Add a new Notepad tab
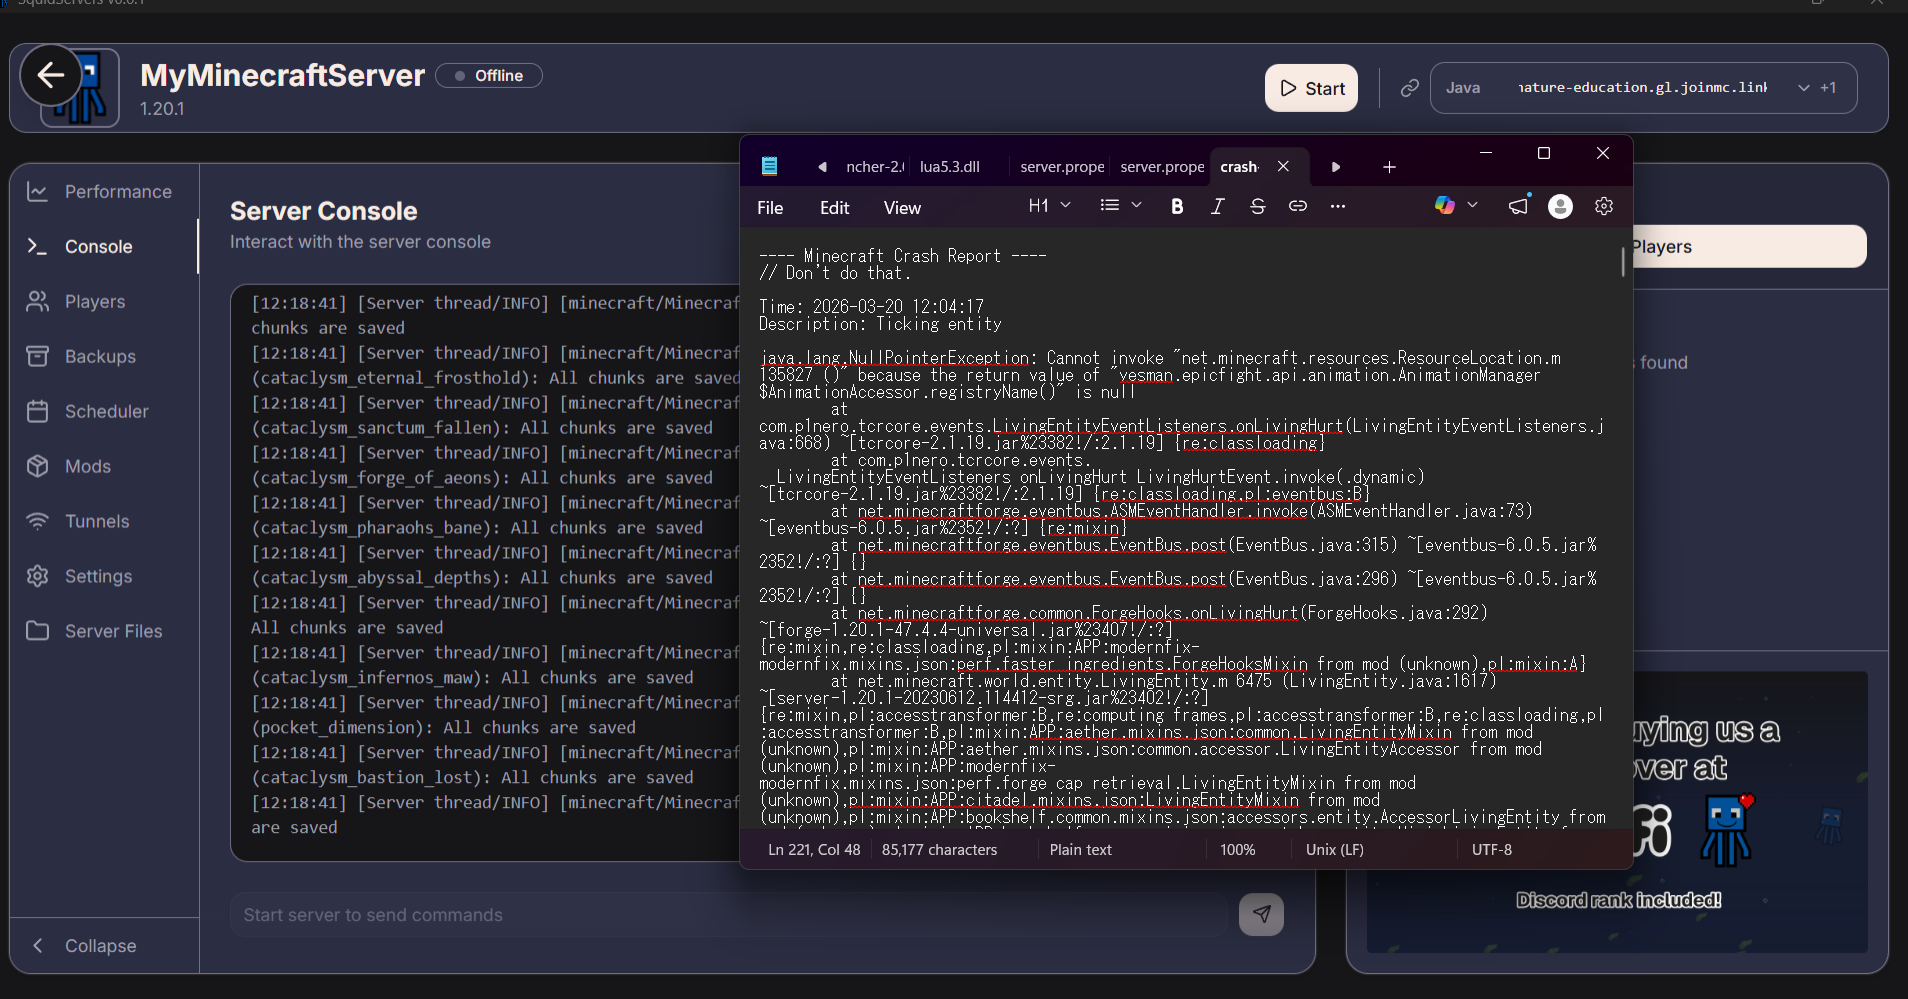Viewport: 1908px width, 999px height. 1389,167
